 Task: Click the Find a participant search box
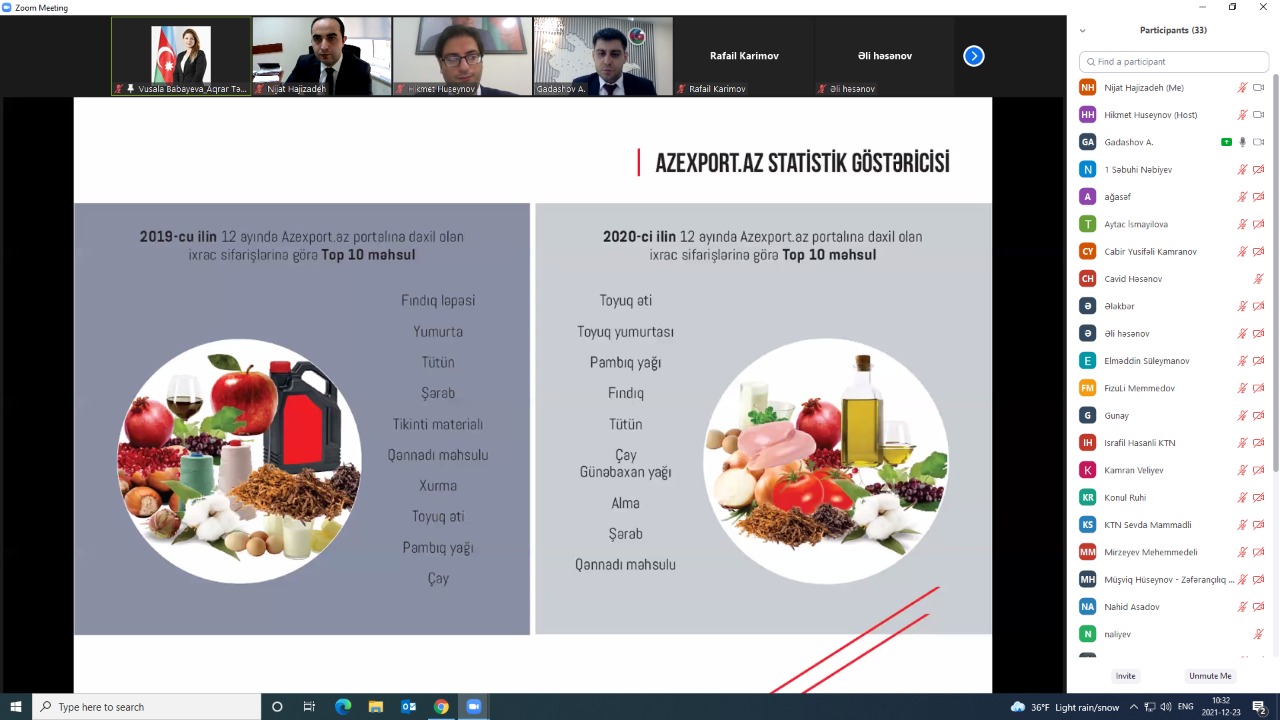click(x=1174, y=62)
